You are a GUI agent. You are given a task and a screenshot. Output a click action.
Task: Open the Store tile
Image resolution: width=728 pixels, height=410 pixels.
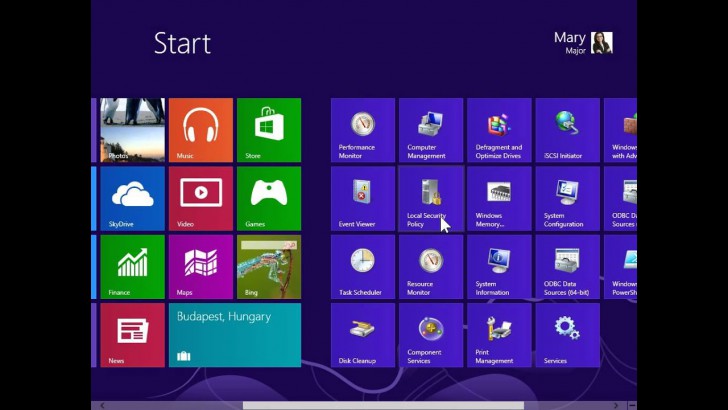click(x=269, y=130)
